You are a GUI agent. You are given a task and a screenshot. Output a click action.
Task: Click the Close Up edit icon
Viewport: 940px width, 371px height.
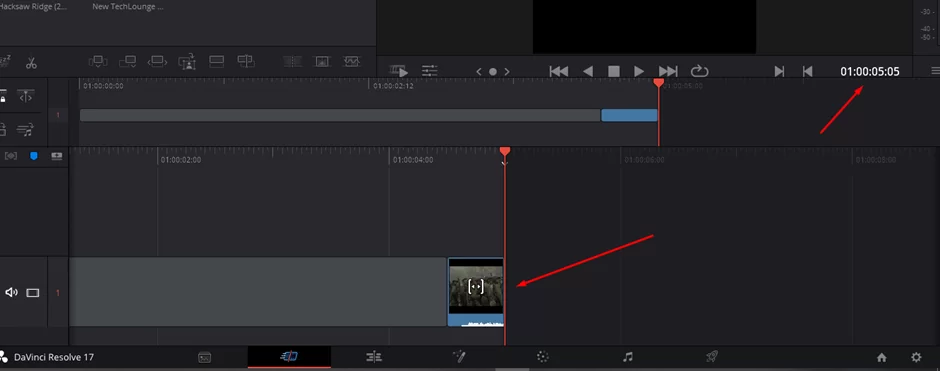[x=188, y=62]
